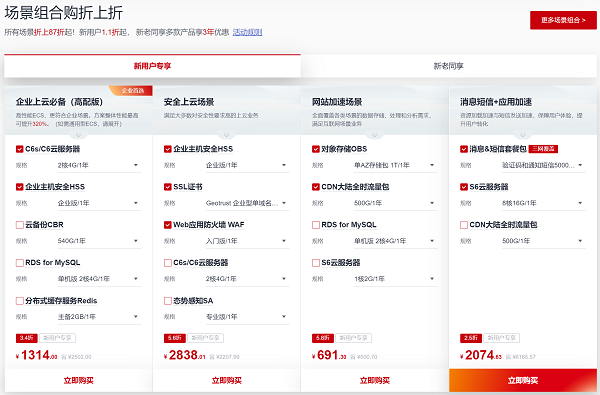Open the 更多场景组合 button

coord(563,20)
